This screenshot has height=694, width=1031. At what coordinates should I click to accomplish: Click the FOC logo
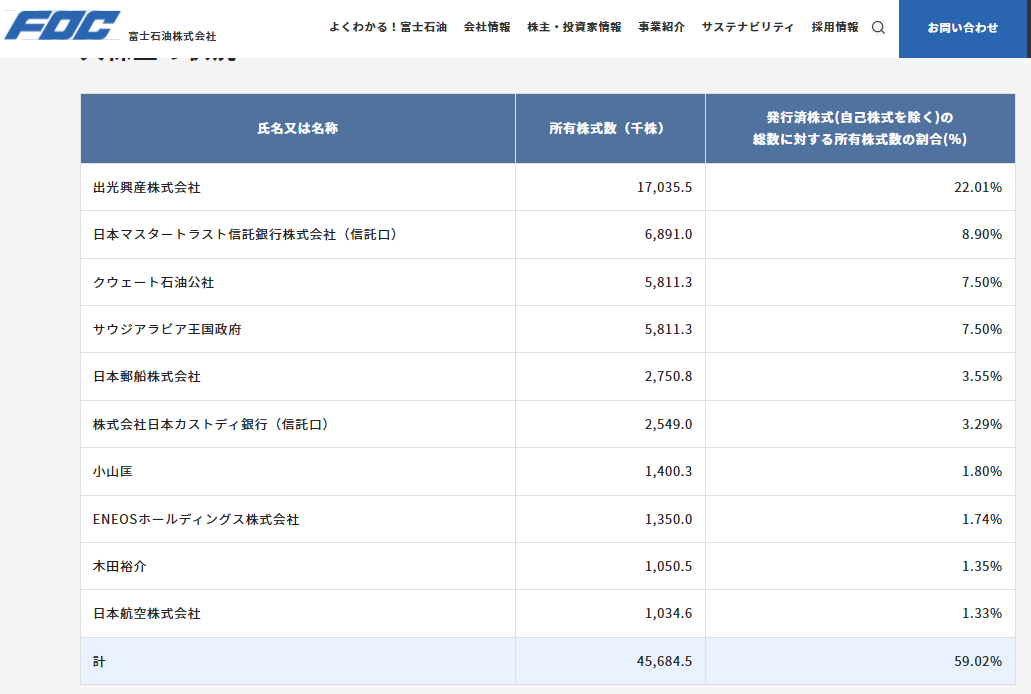pyautogui.click(x=62, y=26)
